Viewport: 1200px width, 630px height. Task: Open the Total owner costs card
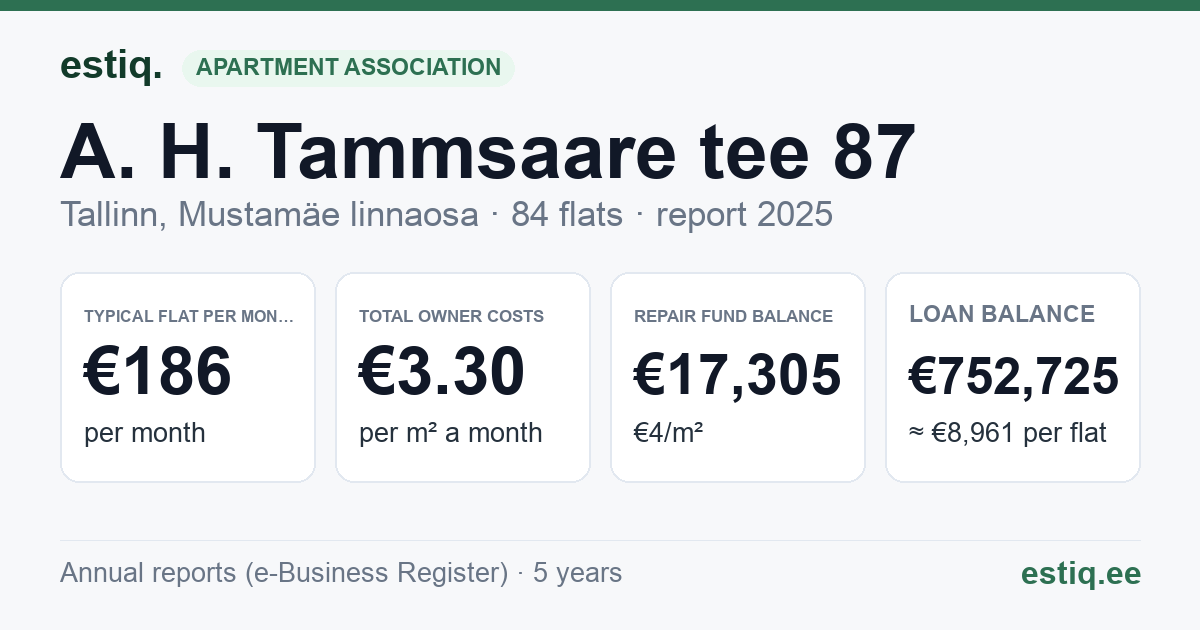[x=463, y=377]
